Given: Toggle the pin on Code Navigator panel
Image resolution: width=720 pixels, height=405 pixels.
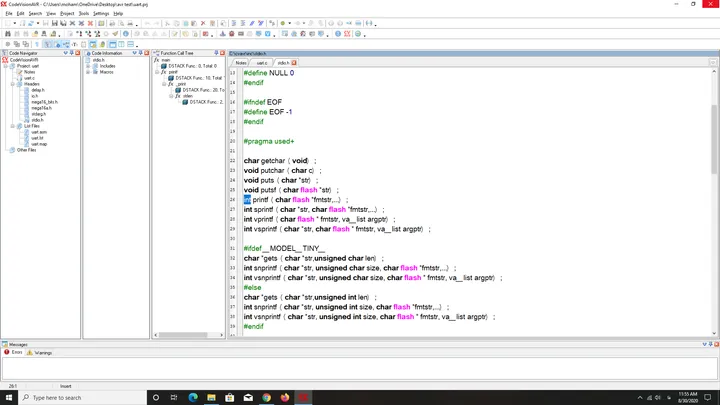Looking at the screenshot, I should tap(72, 53).
